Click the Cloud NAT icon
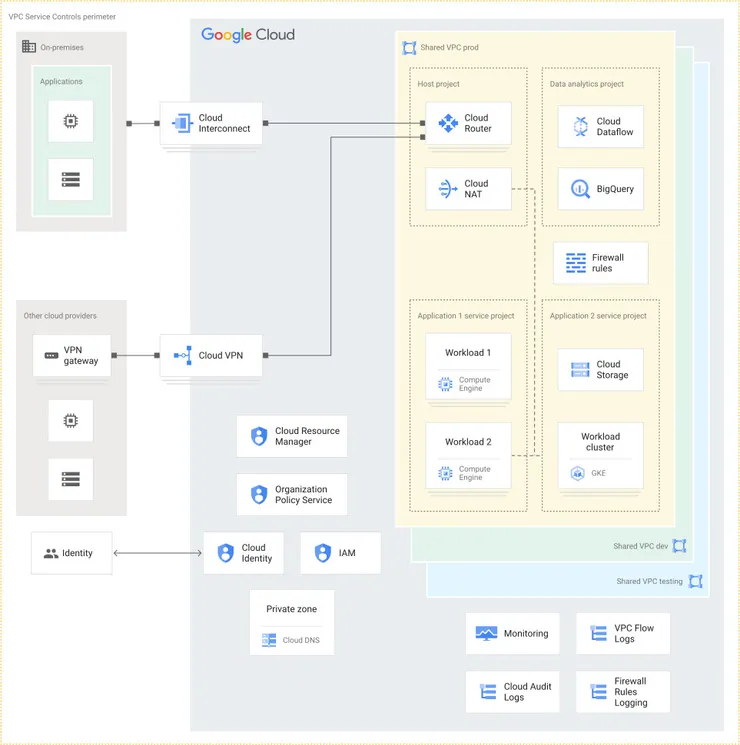740x745 pixels. pyautogui.click(x=444, y=188)
